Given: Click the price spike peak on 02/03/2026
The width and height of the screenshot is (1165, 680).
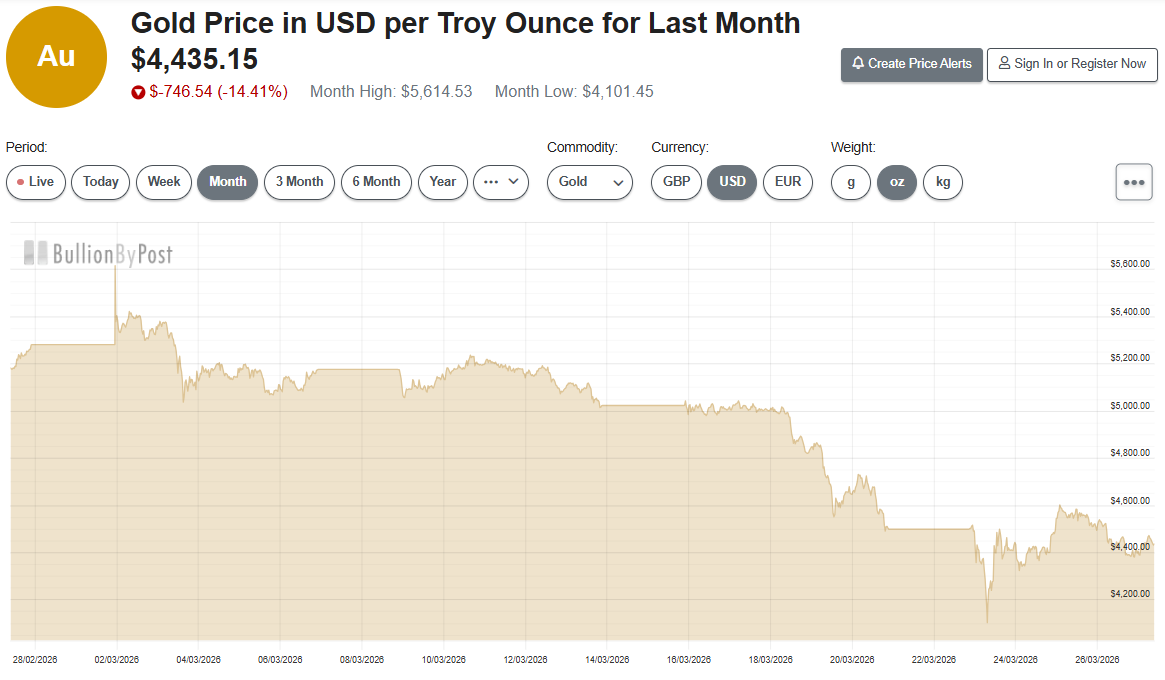Looking at the screenshot, I should click(x=116, y=268).
